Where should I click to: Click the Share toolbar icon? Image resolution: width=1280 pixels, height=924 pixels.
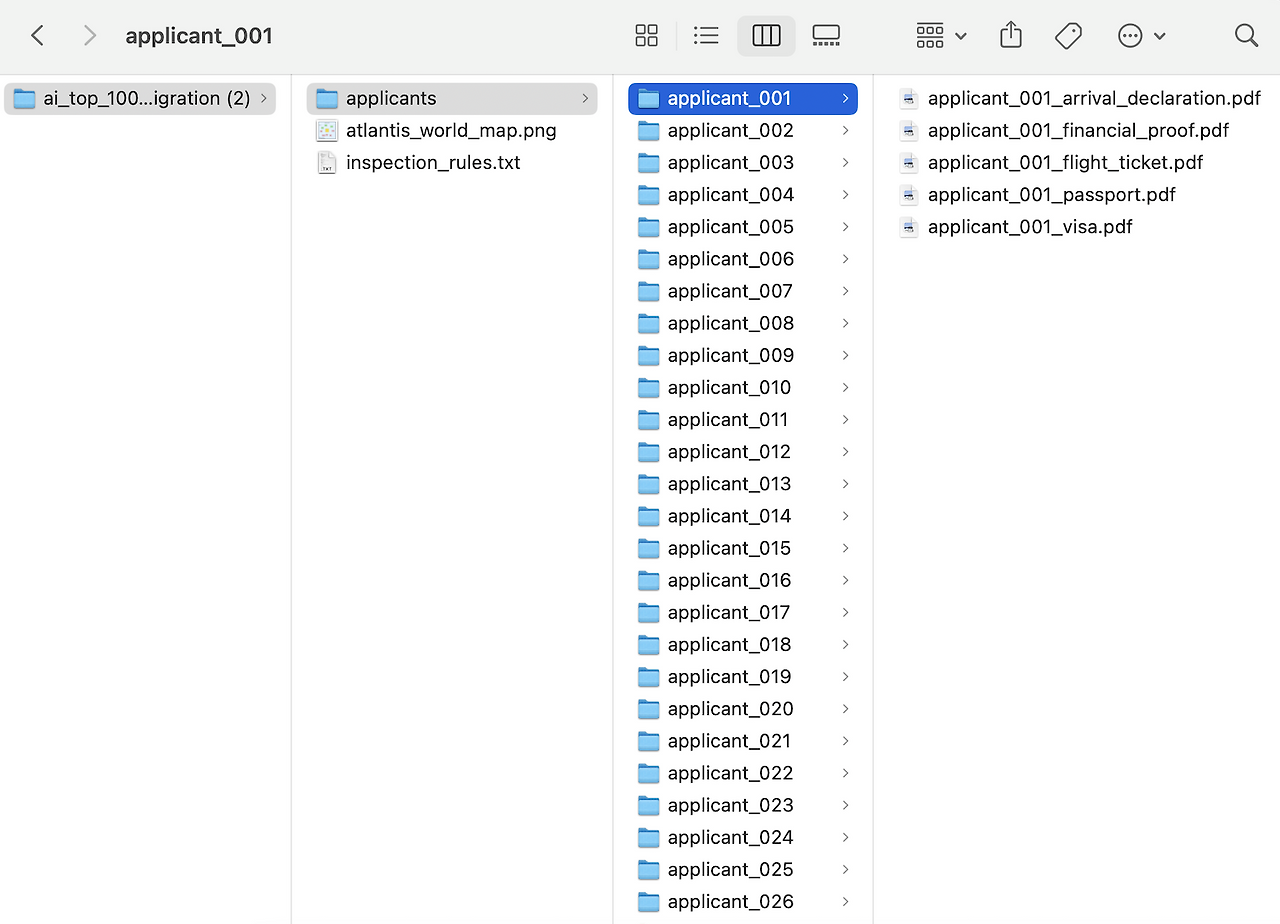[x=1011, y=36]
